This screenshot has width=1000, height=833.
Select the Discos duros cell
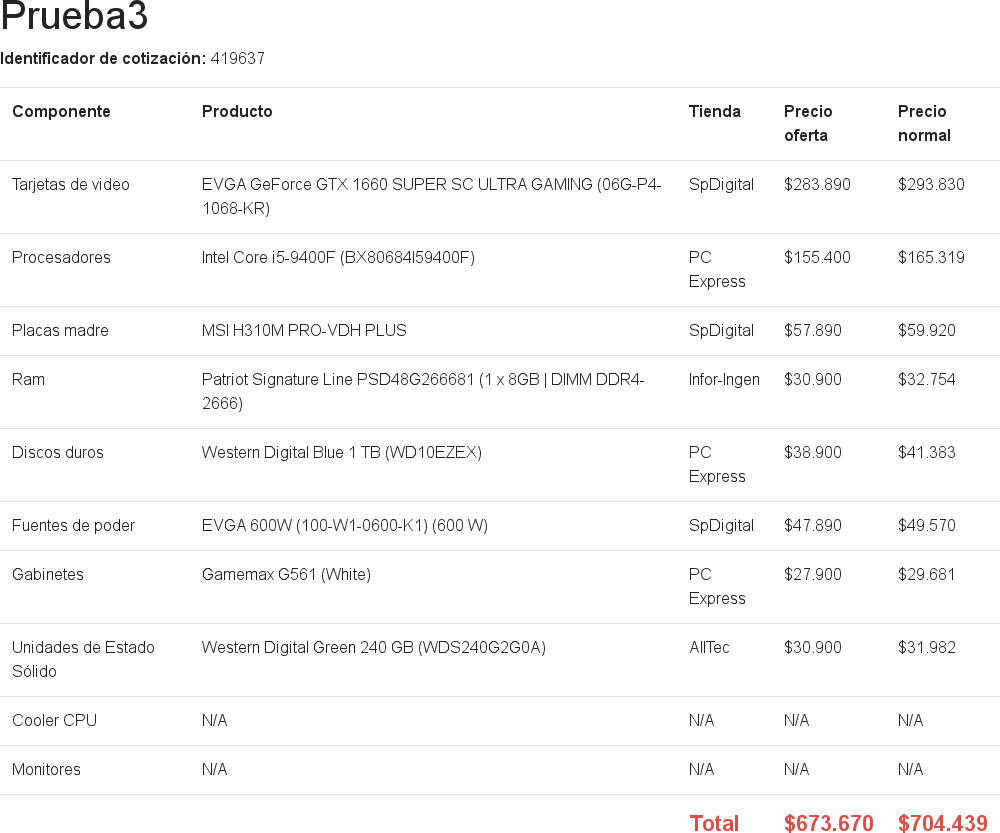[x=58, y=453]
